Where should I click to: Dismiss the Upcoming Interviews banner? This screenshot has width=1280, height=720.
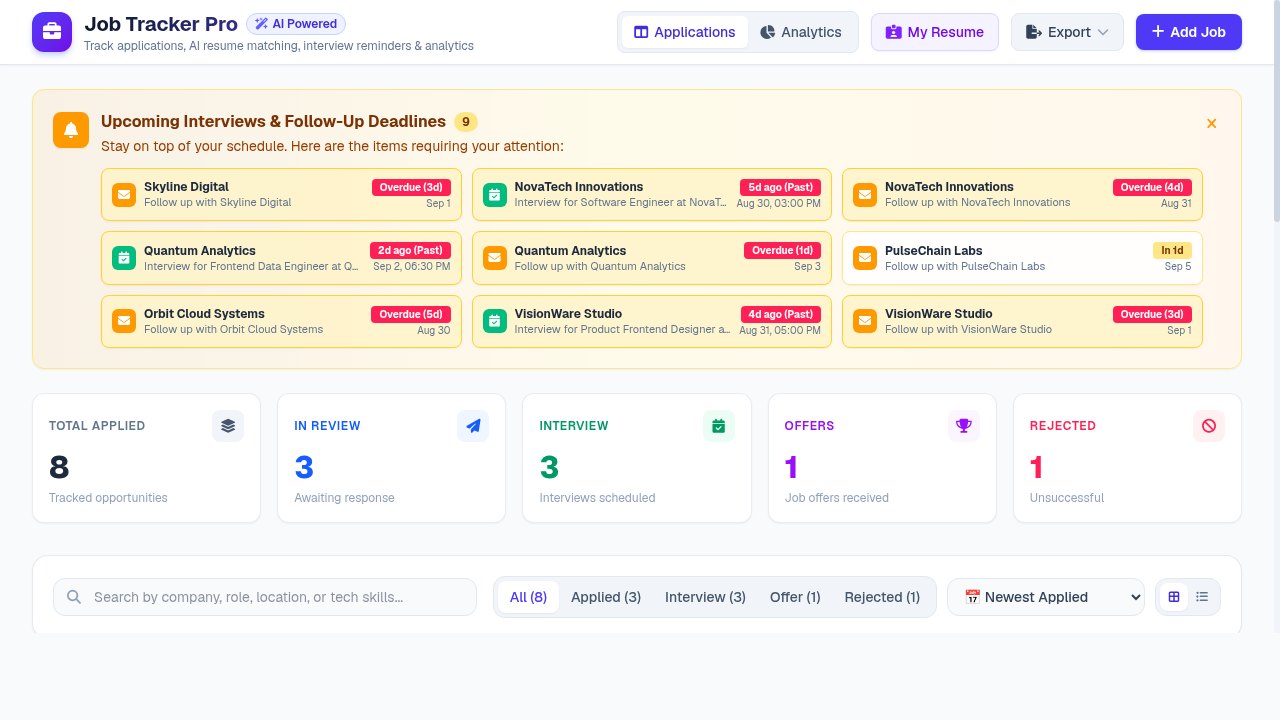coord(1211,123)
